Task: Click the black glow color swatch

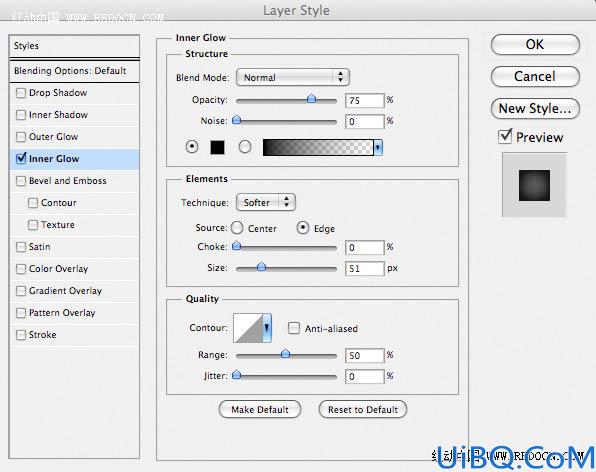Action: [217, 147]
